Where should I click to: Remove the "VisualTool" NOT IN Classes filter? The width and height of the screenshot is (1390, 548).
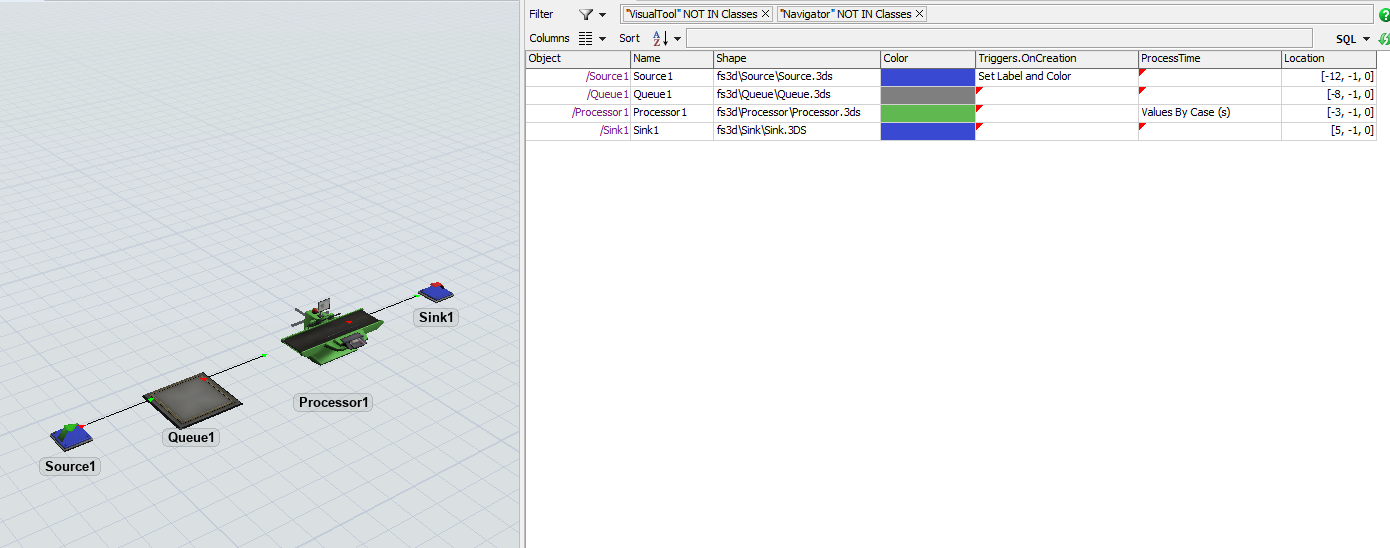click(765, 14)
